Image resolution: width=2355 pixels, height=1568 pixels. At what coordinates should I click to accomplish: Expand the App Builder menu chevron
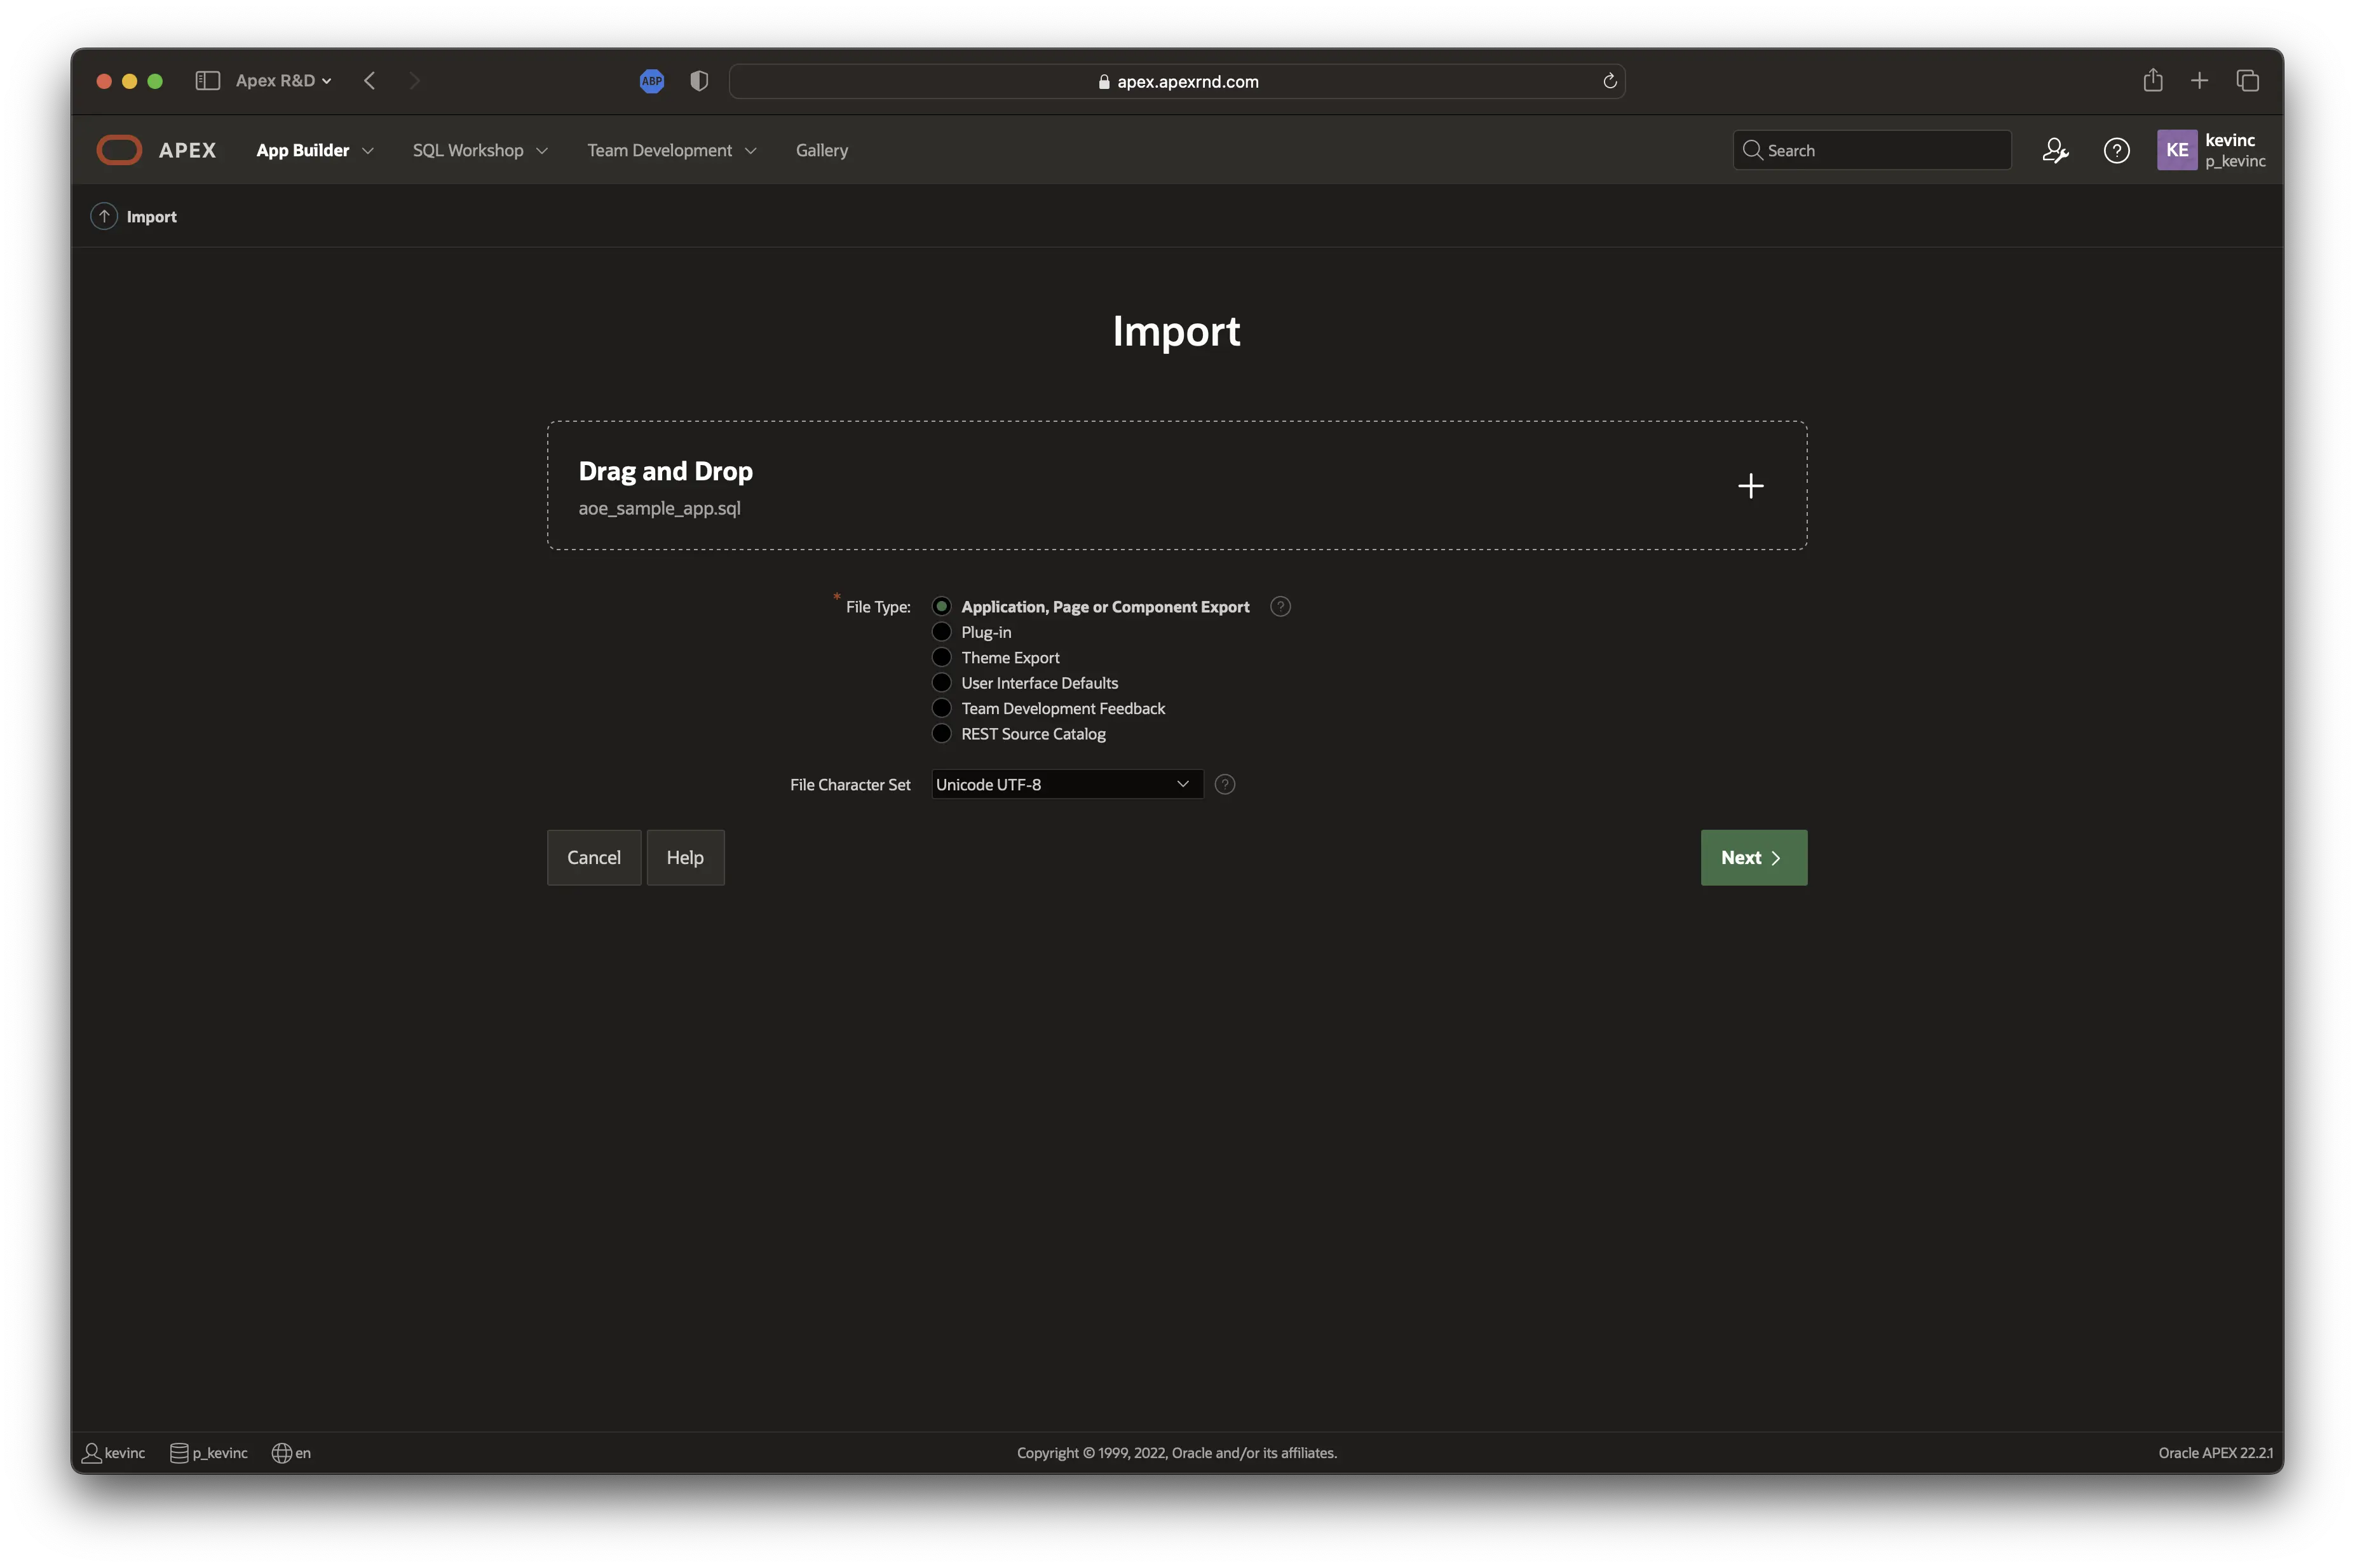pos(368,151)
